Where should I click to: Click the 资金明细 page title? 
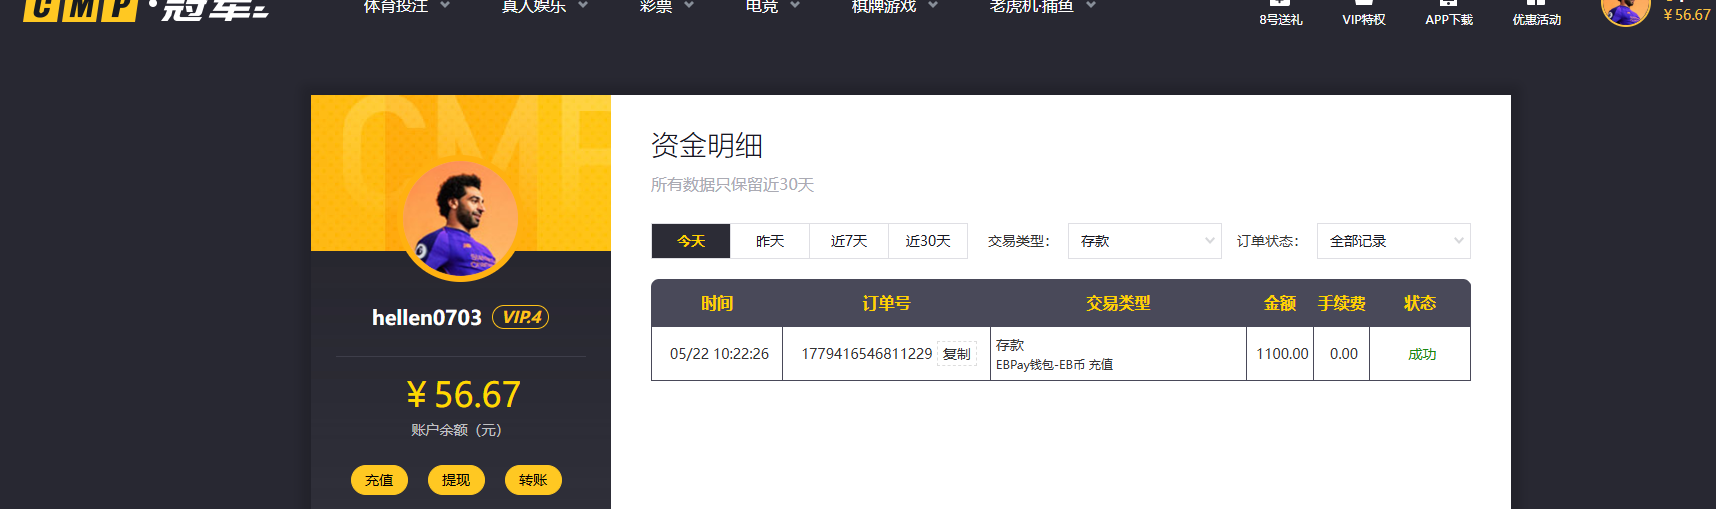pyautogui.click(x=707, y=146)
